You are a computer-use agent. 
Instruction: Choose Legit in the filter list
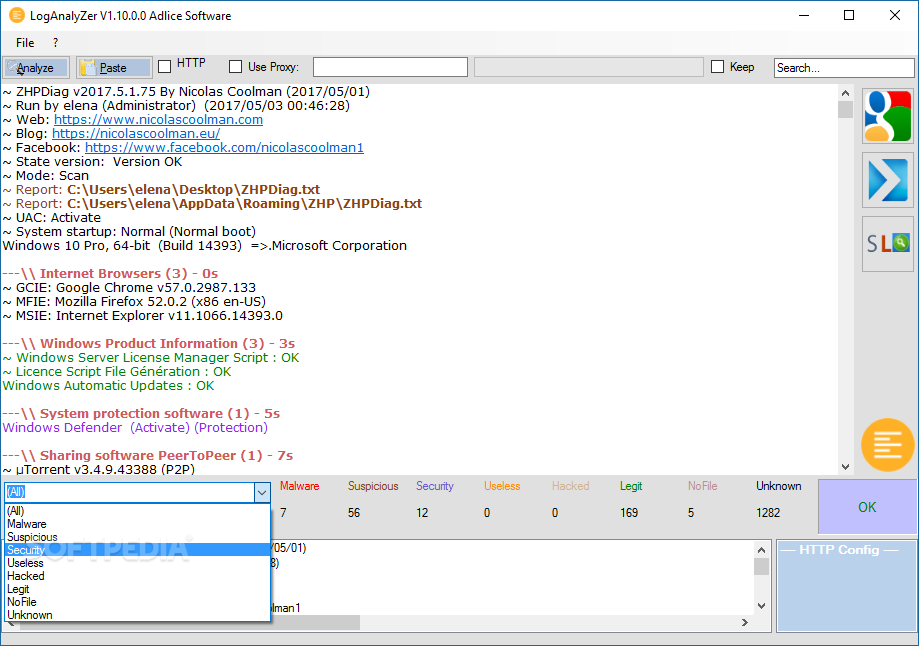click(137, 589)
